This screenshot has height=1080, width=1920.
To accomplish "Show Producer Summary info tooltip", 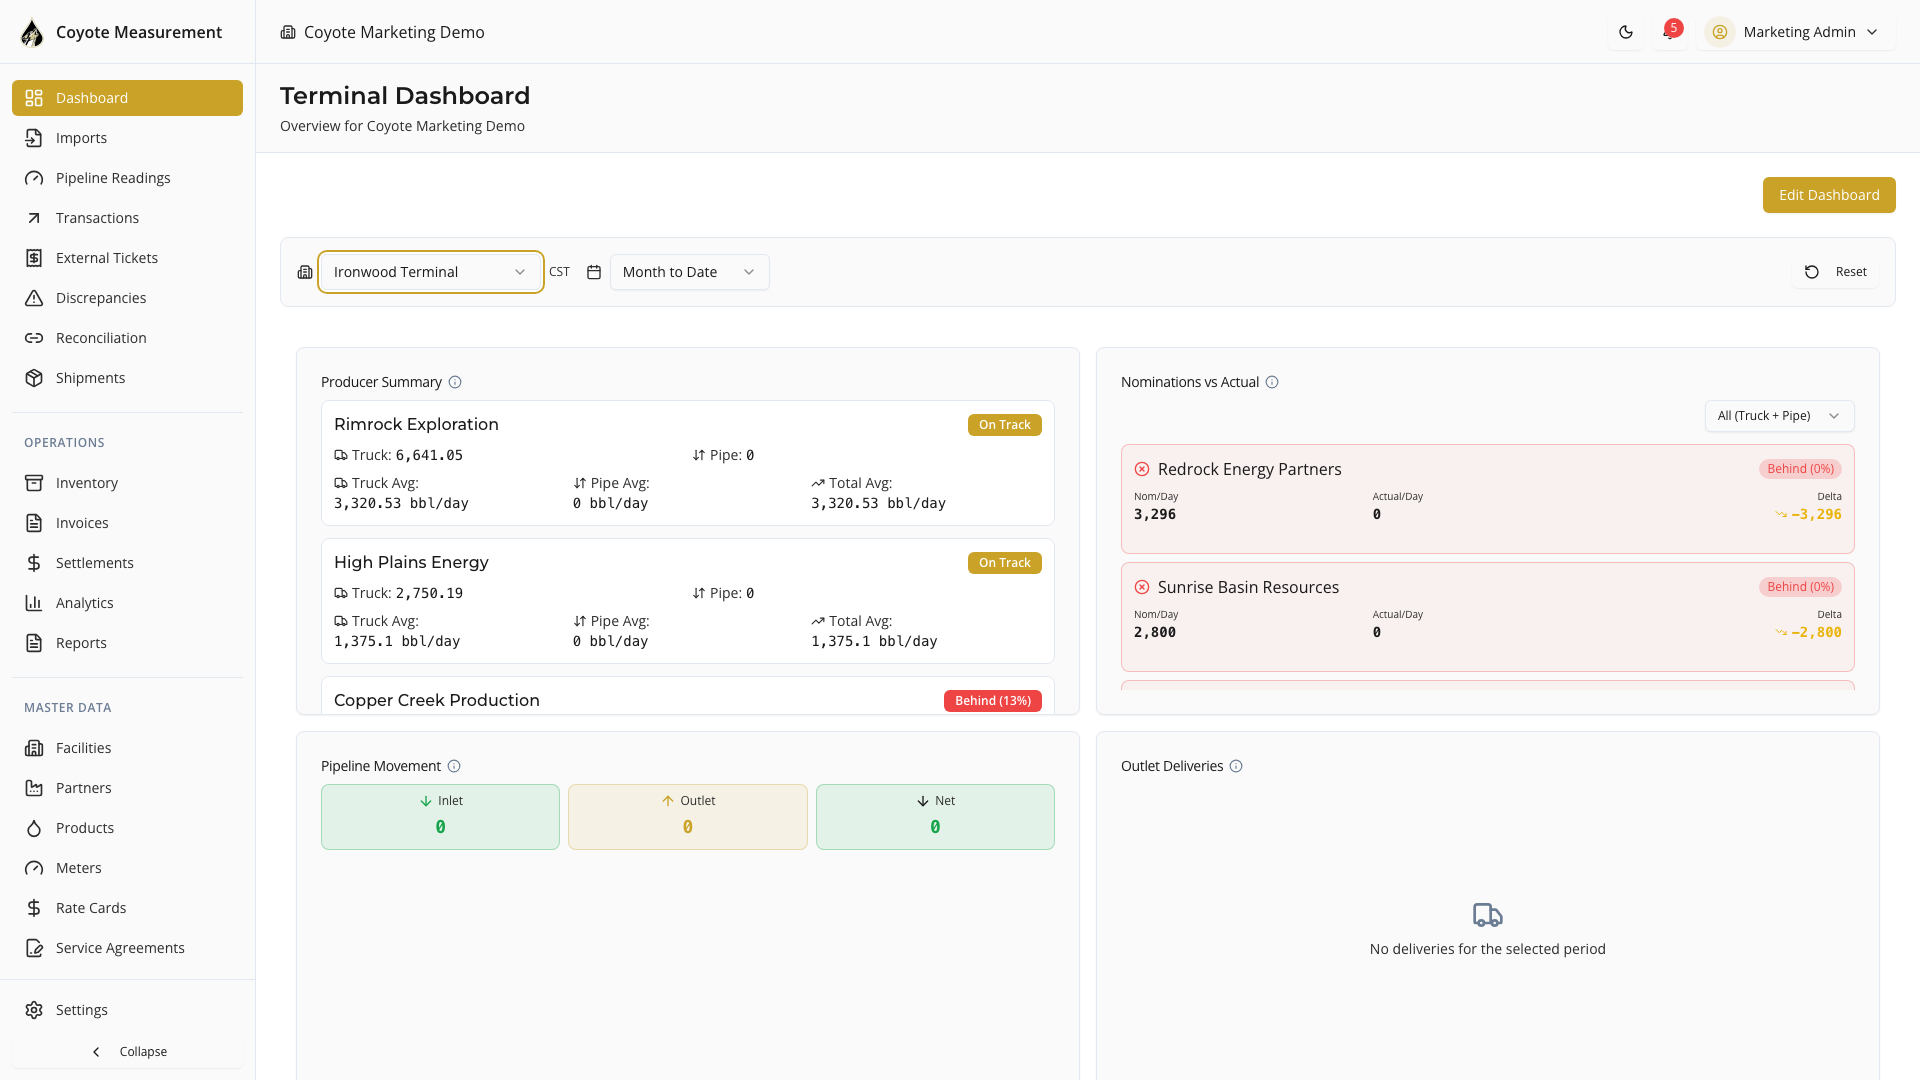I will pyautogui.click(x=455, y=382).
